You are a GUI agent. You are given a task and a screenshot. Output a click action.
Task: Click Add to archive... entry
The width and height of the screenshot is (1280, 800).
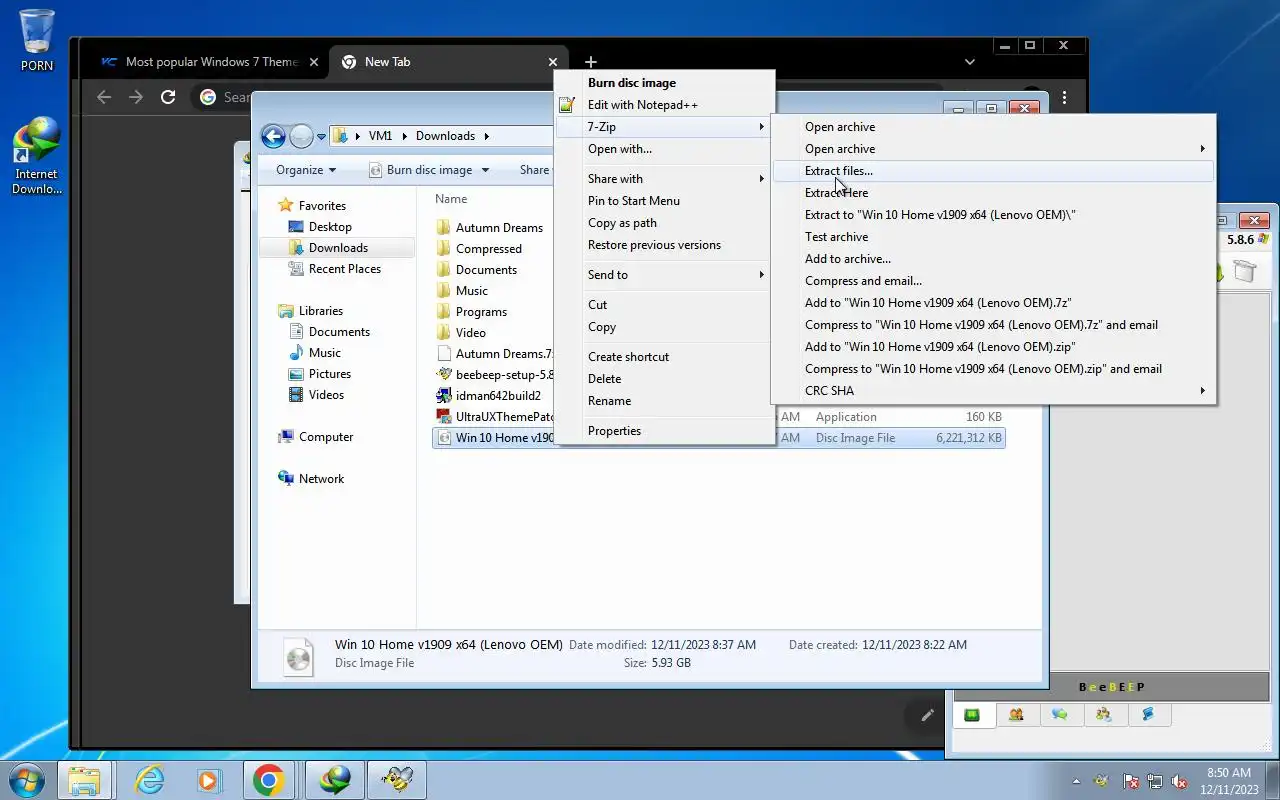tap(993, 259)
